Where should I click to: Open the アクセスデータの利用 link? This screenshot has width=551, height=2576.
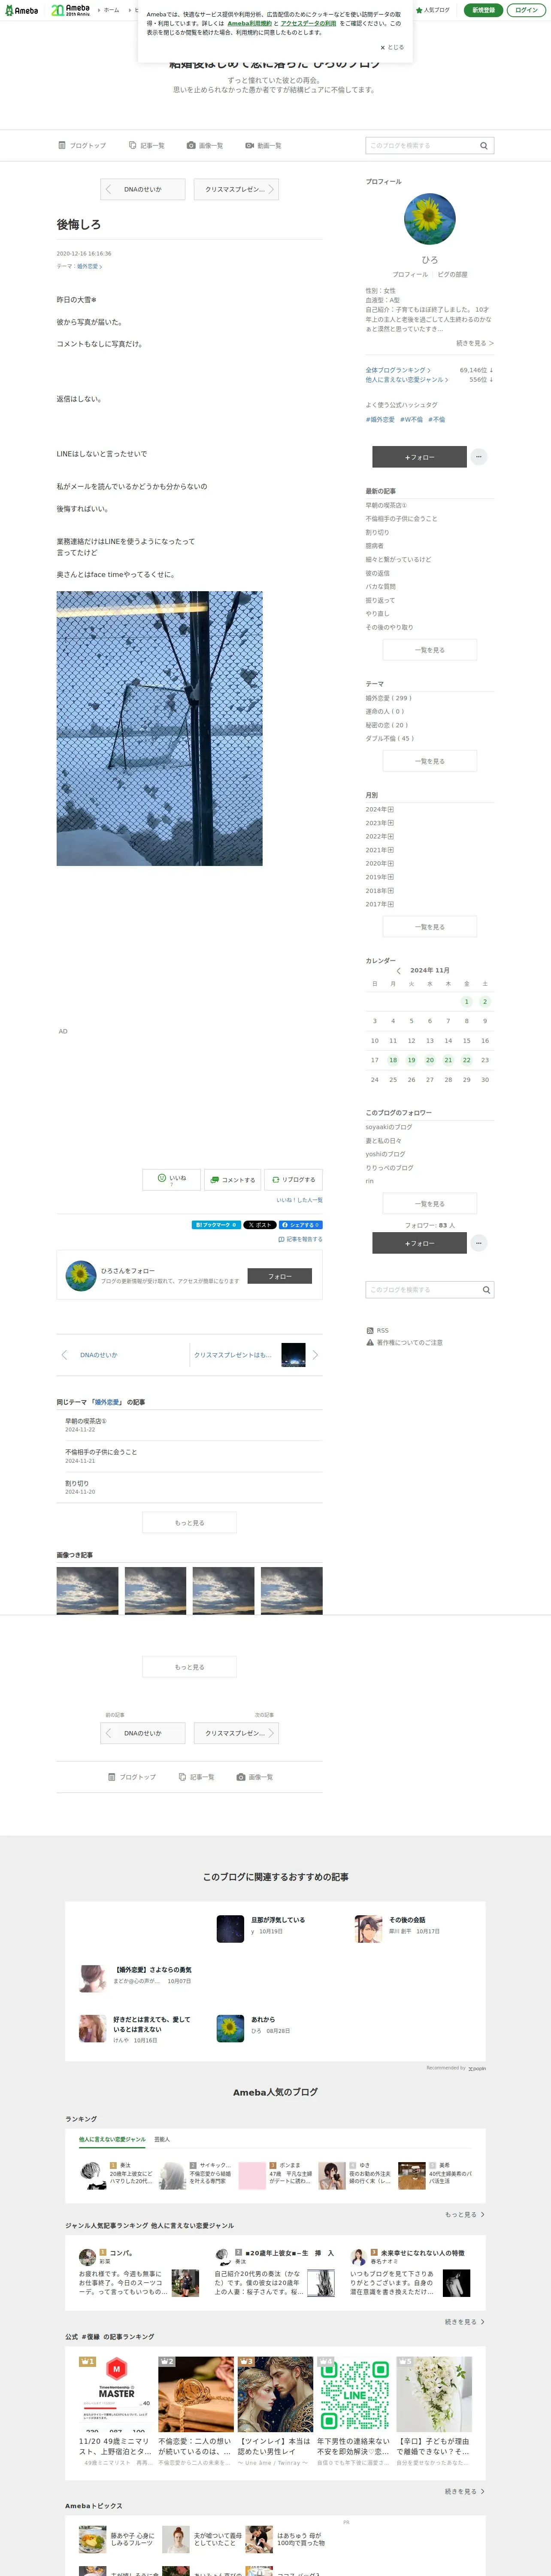[308, 23]
